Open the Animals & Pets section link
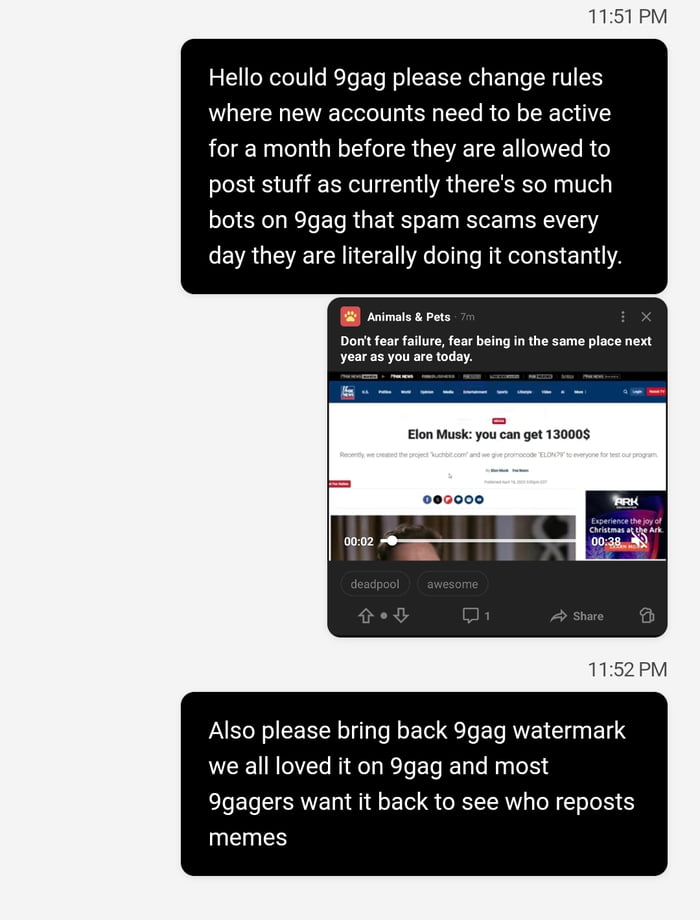This screenshot has width=700, height=920. (x=408, y=317)
